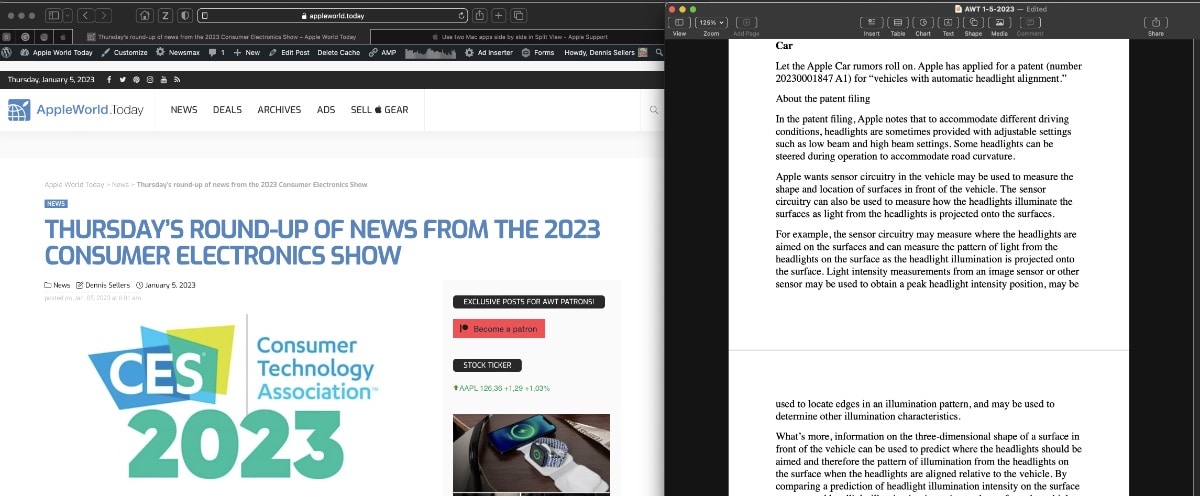1200x496 pixels.
Task: Click the Safari address bar
Action: pyautogui.click(x=330, y=15)
